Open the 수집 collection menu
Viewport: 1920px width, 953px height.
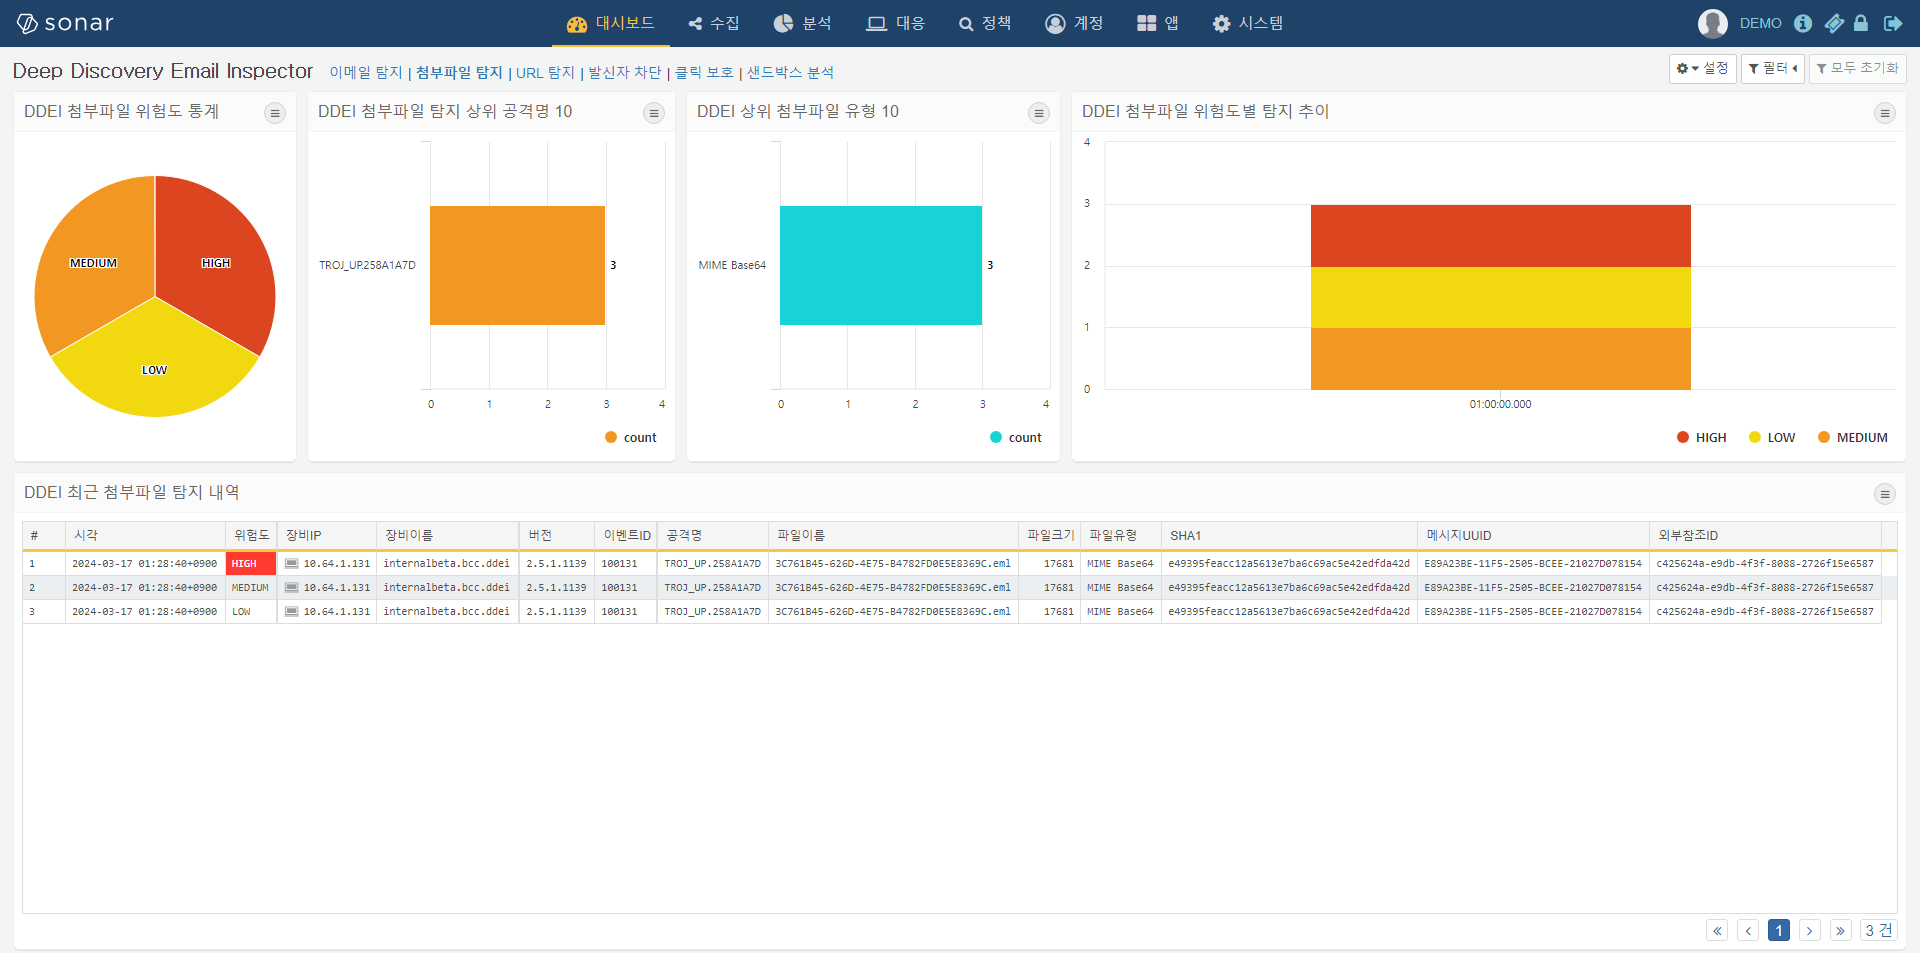tap(714, 23)
